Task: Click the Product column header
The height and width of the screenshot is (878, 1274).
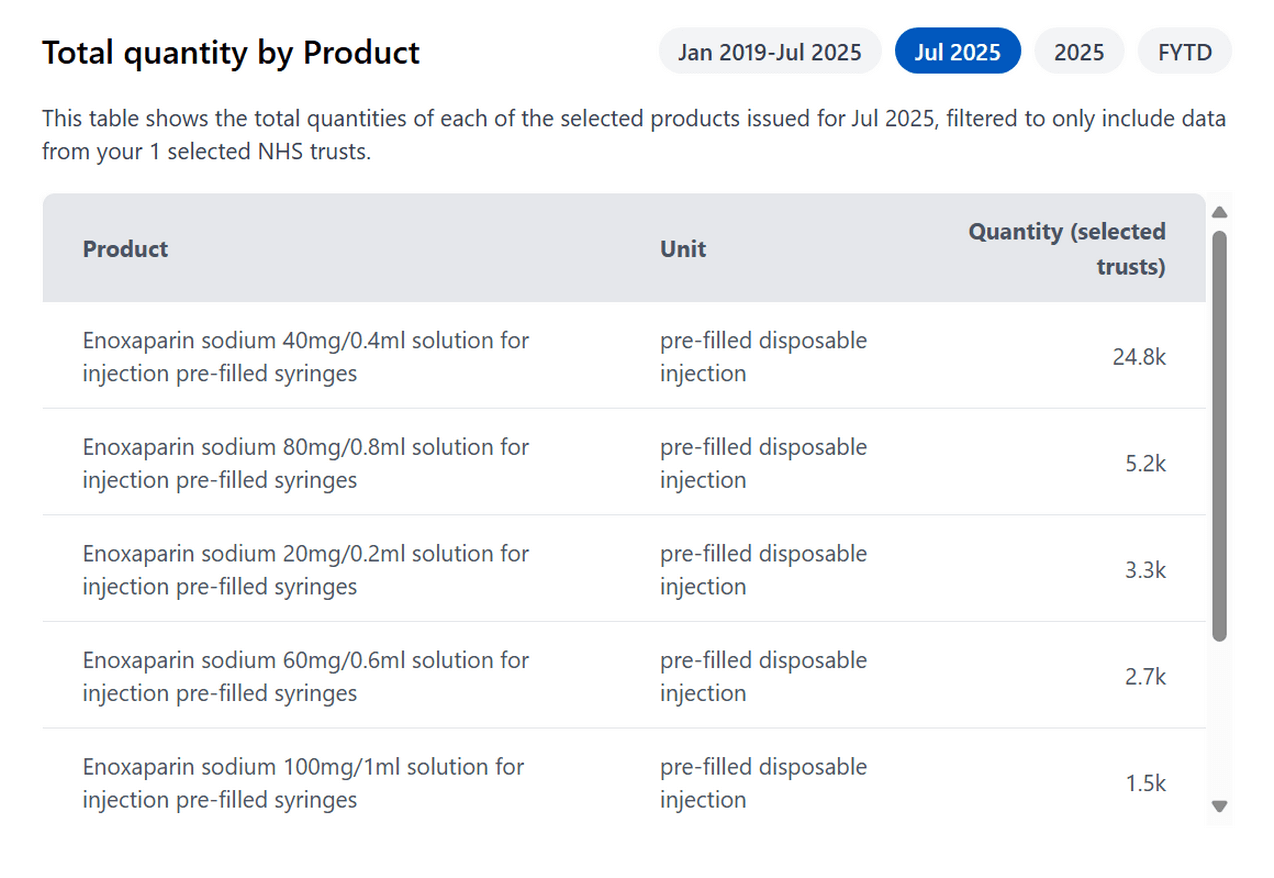Action: point(125,249)
